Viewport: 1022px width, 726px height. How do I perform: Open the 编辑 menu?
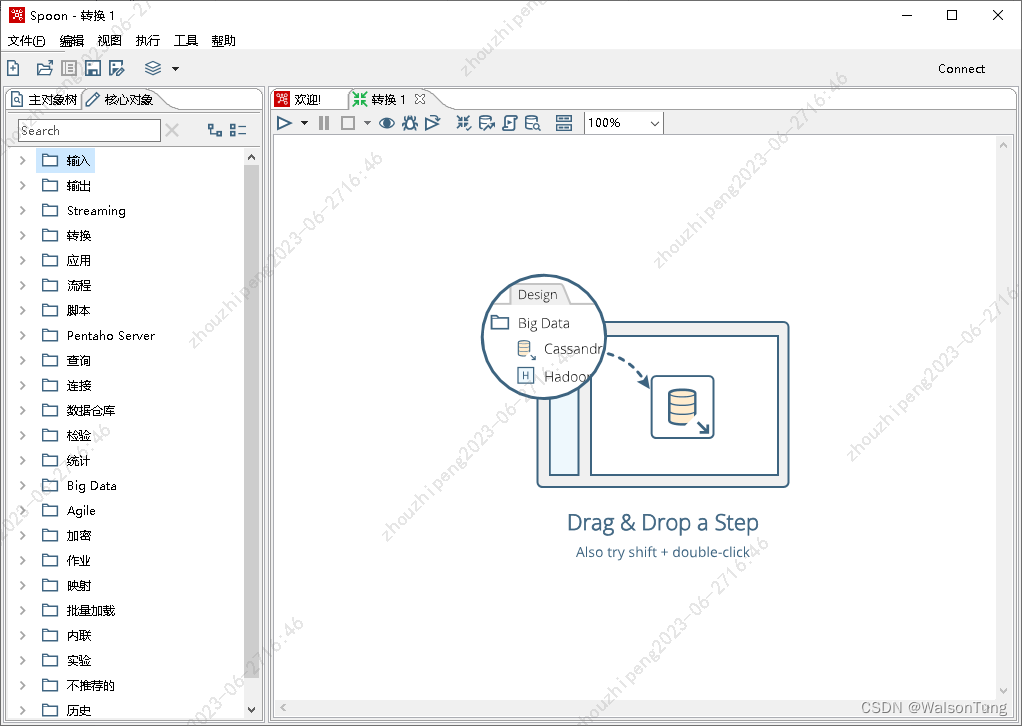72,40
